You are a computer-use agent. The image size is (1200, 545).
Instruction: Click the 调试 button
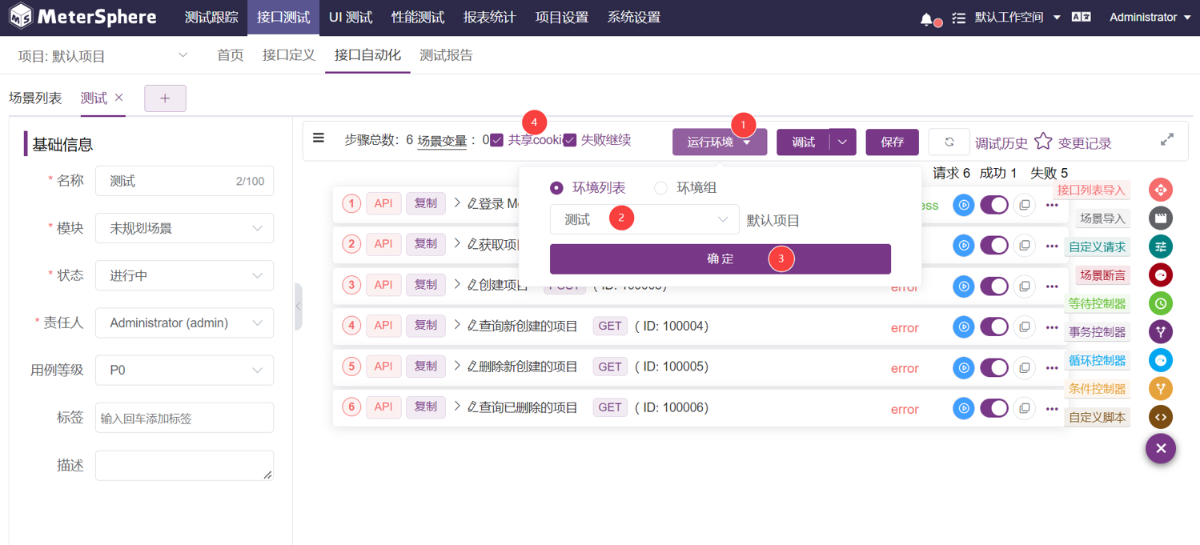point(804,142)
